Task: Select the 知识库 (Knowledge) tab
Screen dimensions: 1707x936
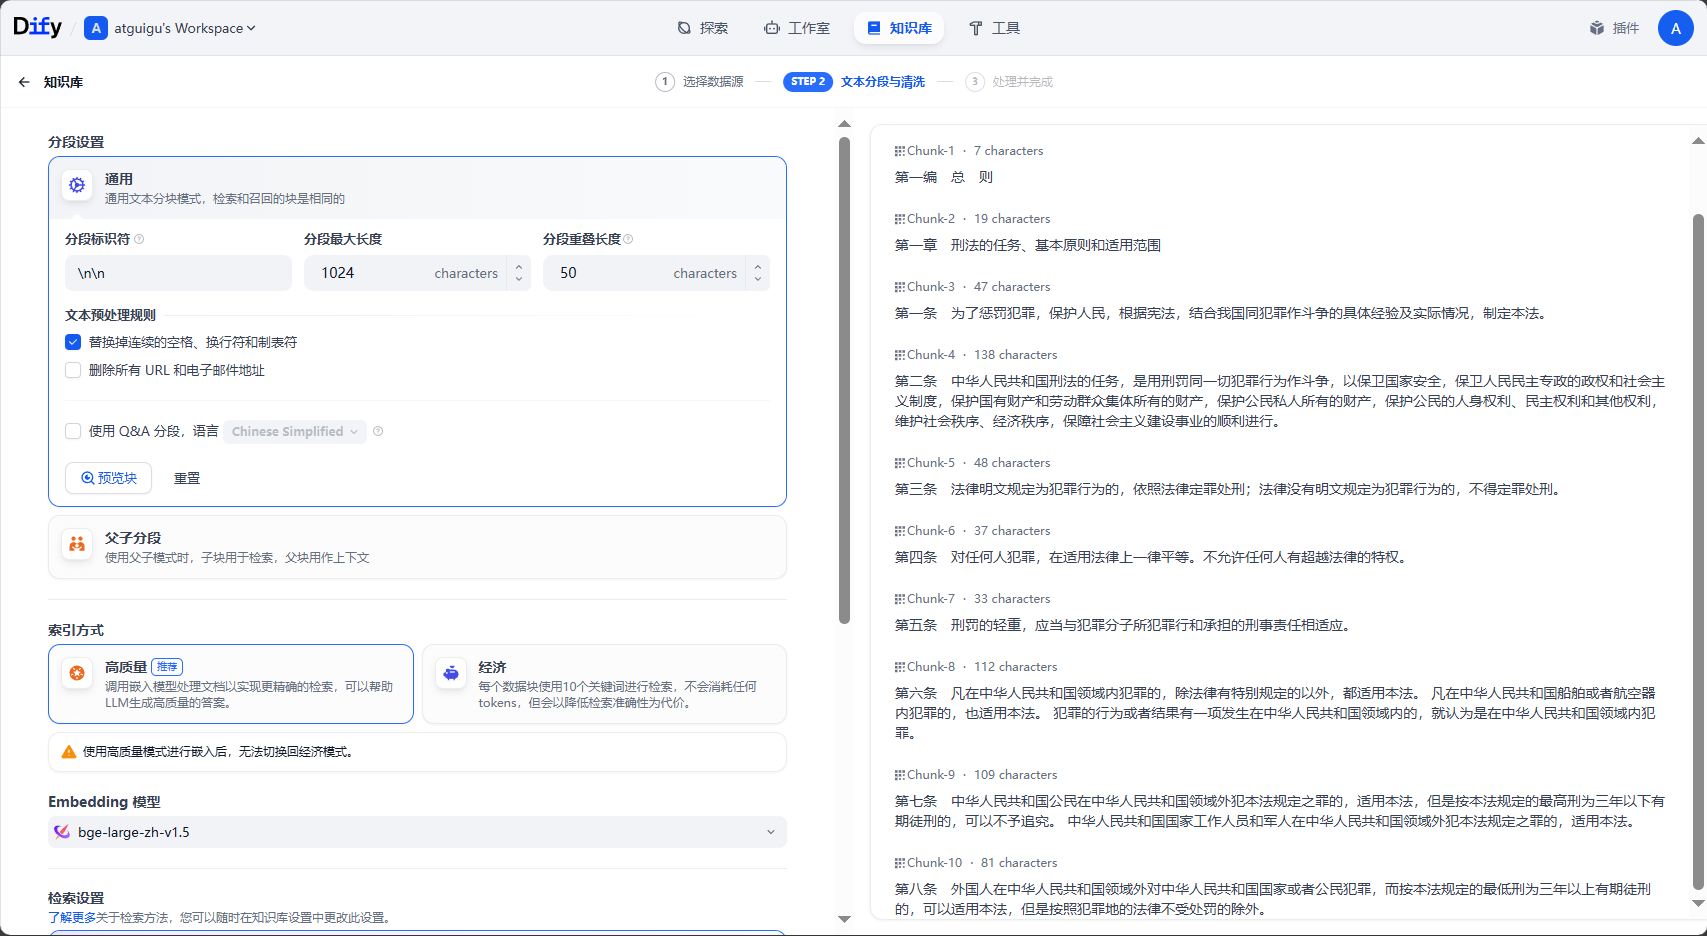Action: pyautogui.click(x=899, y=28)
